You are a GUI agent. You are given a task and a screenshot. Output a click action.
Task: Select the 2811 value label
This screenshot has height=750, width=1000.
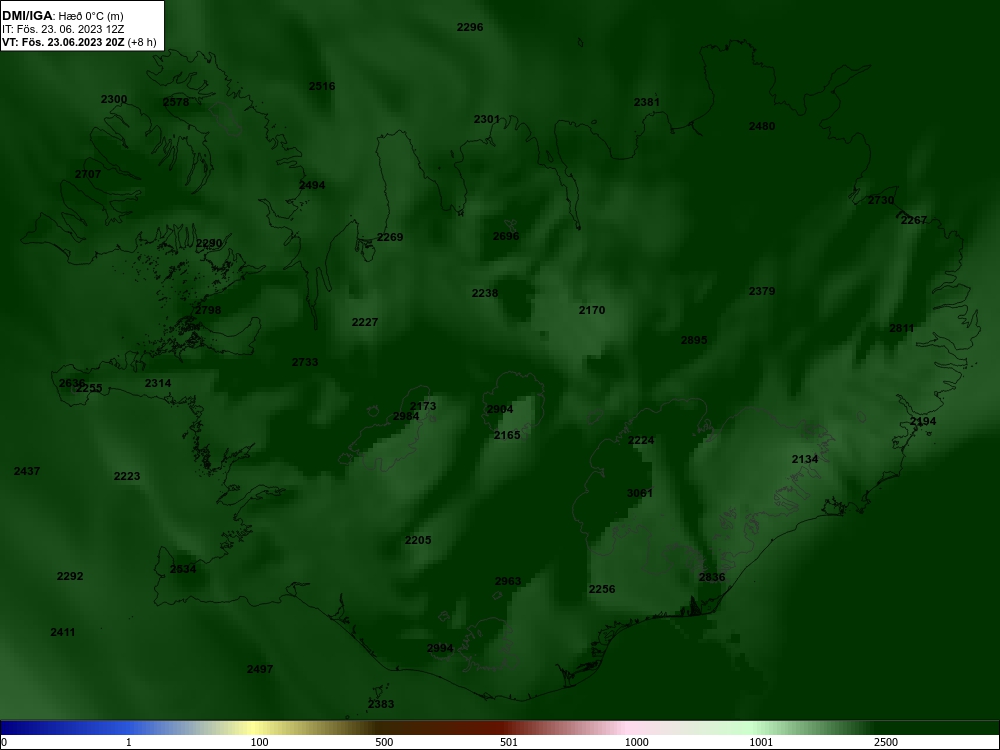[x=902, y=328]
